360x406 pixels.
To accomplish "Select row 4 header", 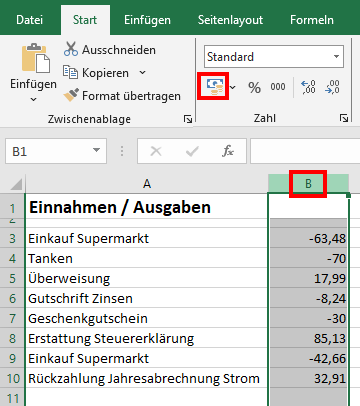I will pos(12,258).
